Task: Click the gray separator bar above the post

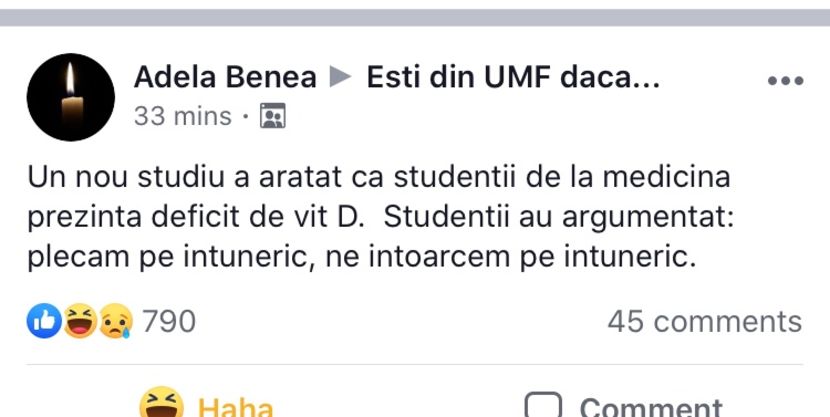Action: point(415,17)
